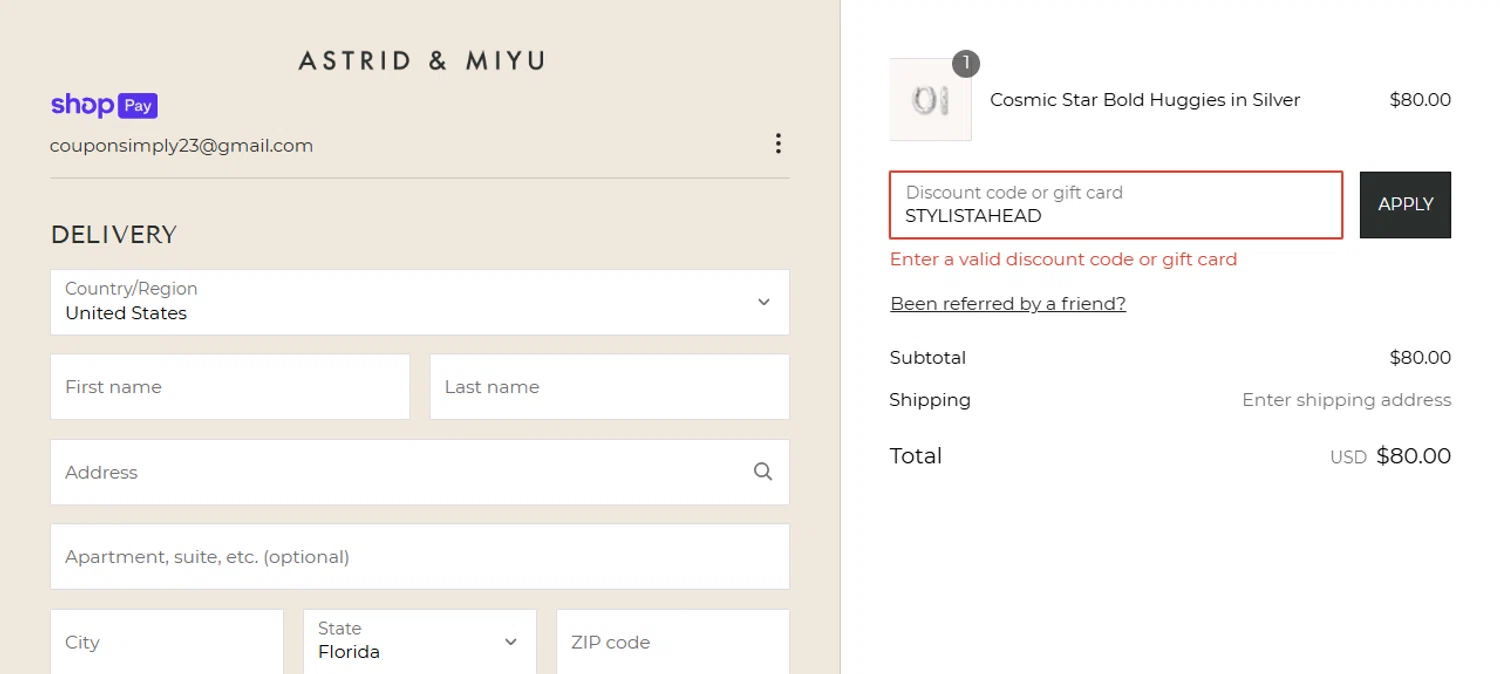Click the address search magnifier icon
The width and height of the screenshot is (1500, 674).
(763, 472)
